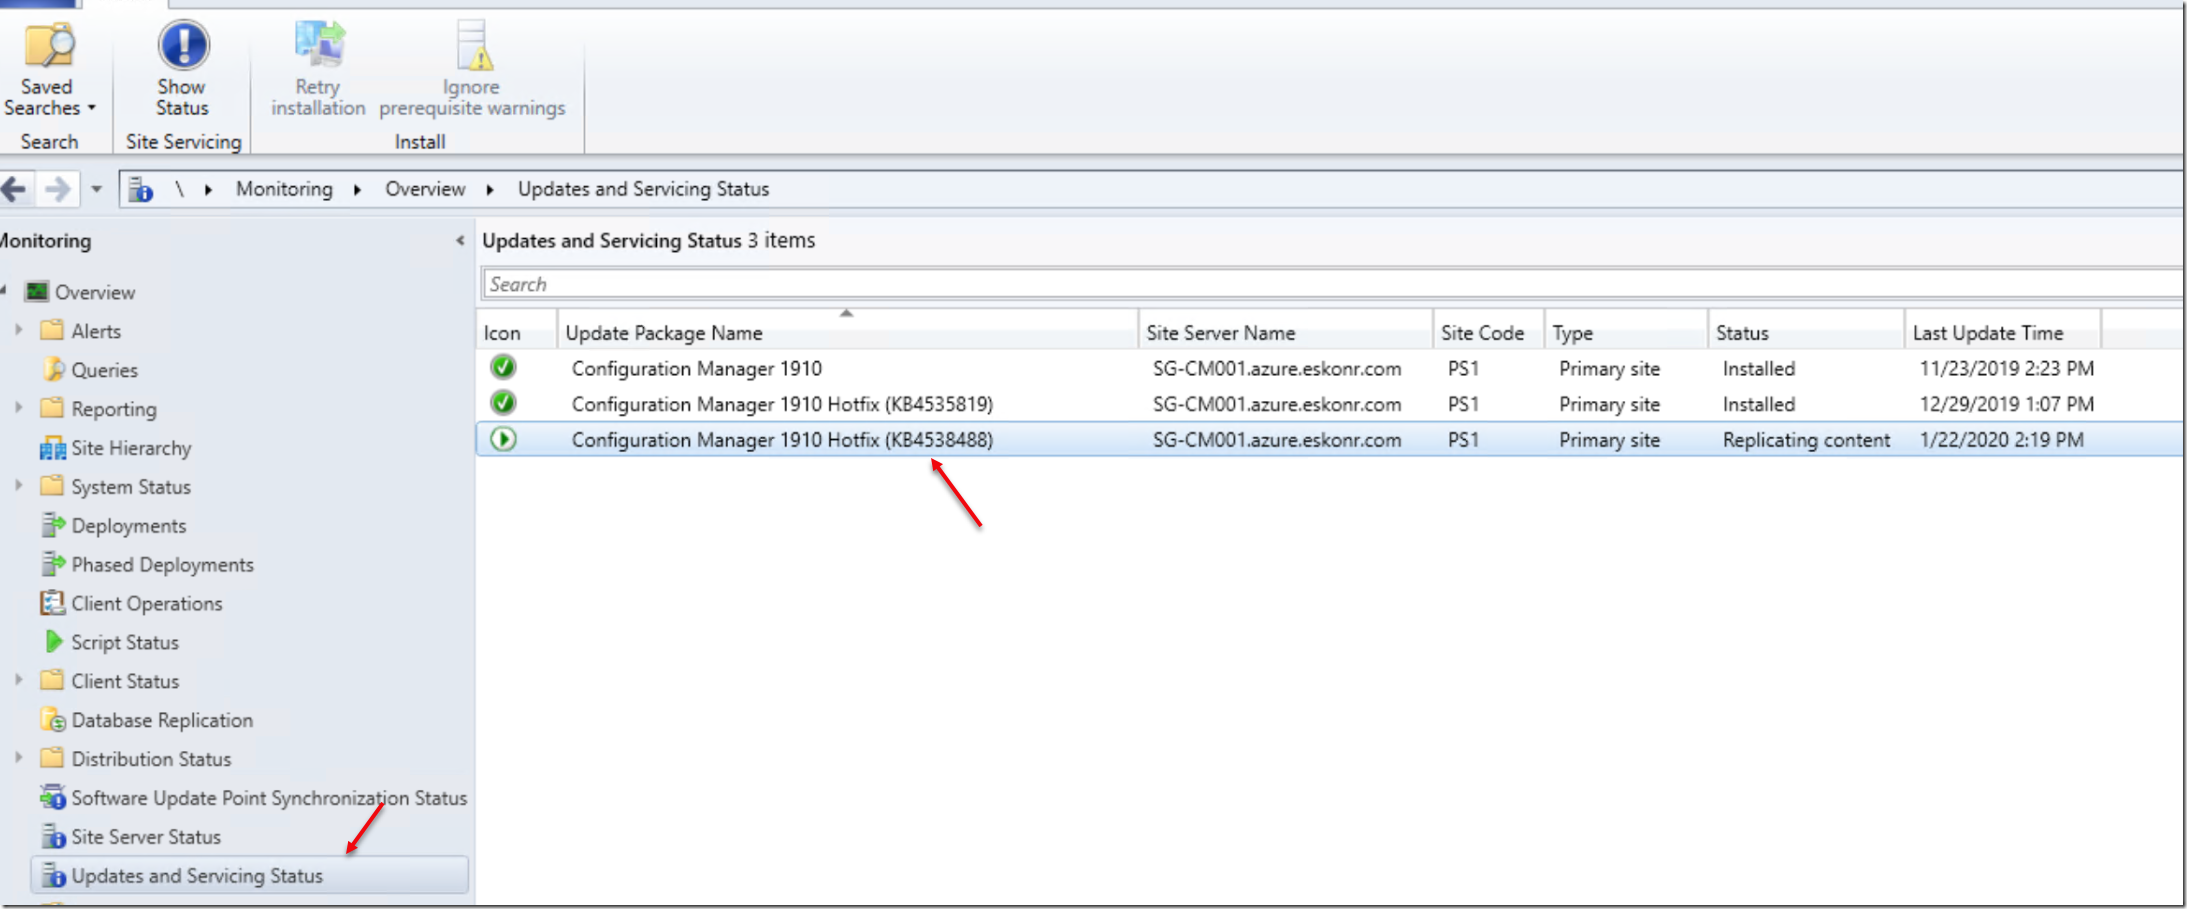Expand the Distribution Status folder
The width and height of the screenshot is (2187, 909).
click(x=18, y=758)
